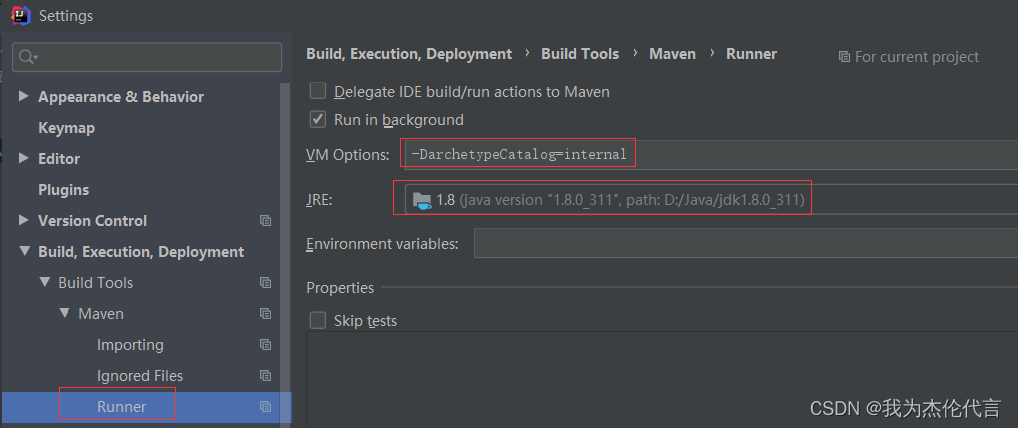
Task: Select the Maven item in the tree
Action: coord(101,314)
